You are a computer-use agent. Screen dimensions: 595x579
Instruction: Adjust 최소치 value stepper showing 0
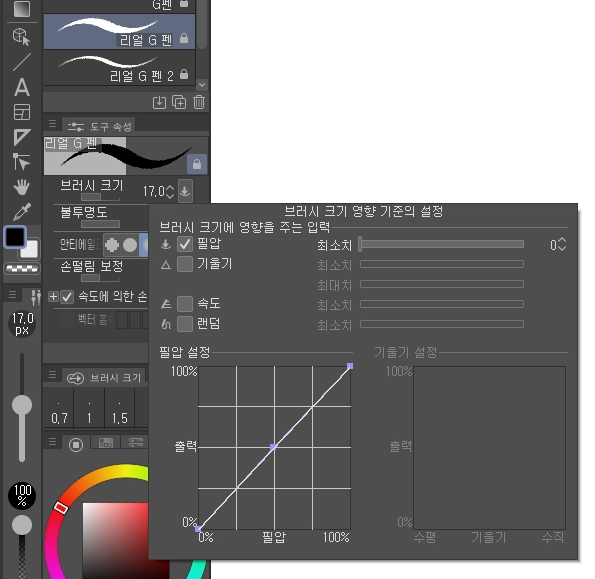tap(562, 244)
